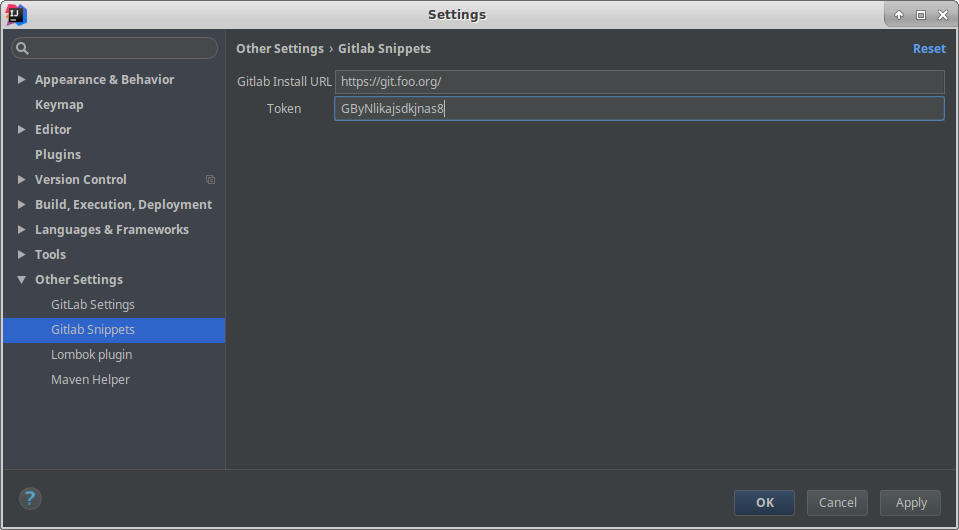Image resolution: width=959 pixels, height=530 pixels.
Task: Focus the Token input field
Action: click(x=639, y=109)
